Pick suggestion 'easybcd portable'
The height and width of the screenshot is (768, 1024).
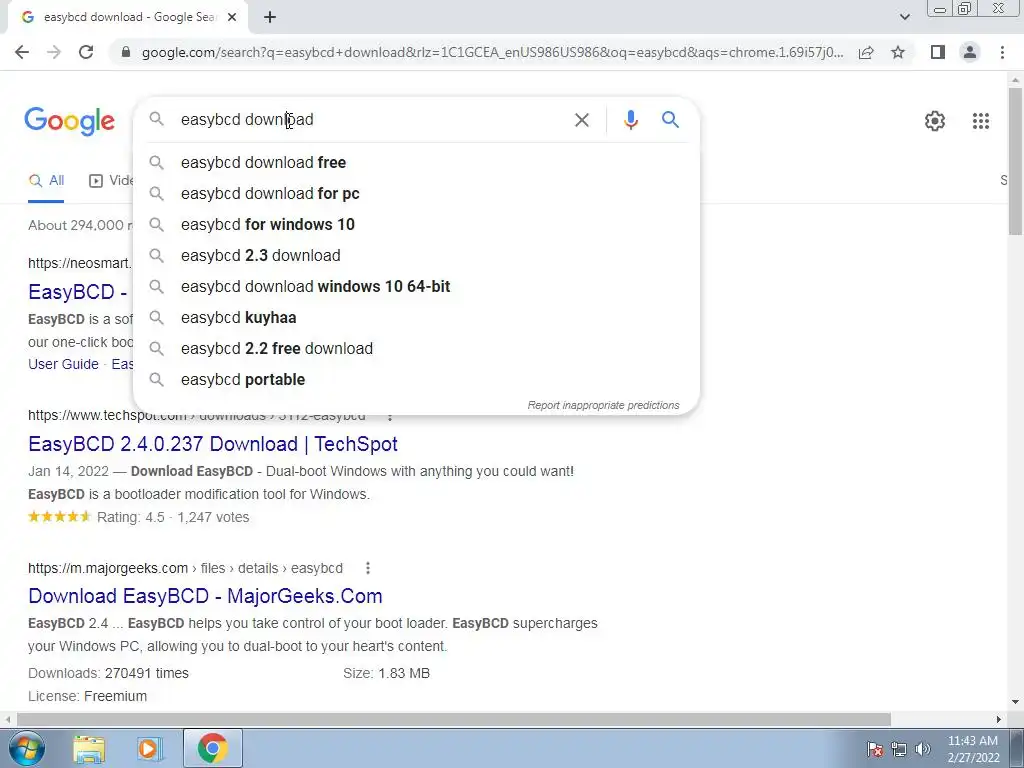click(416, 379)
